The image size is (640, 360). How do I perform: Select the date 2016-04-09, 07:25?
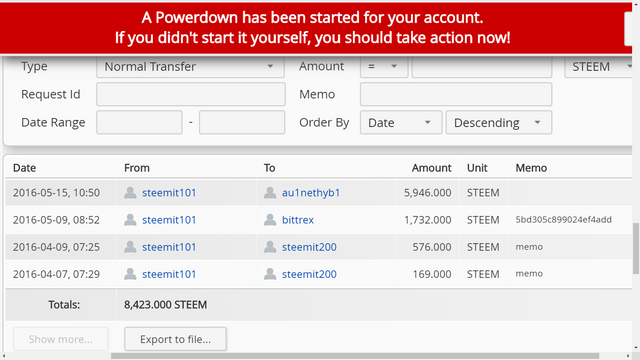56,247
